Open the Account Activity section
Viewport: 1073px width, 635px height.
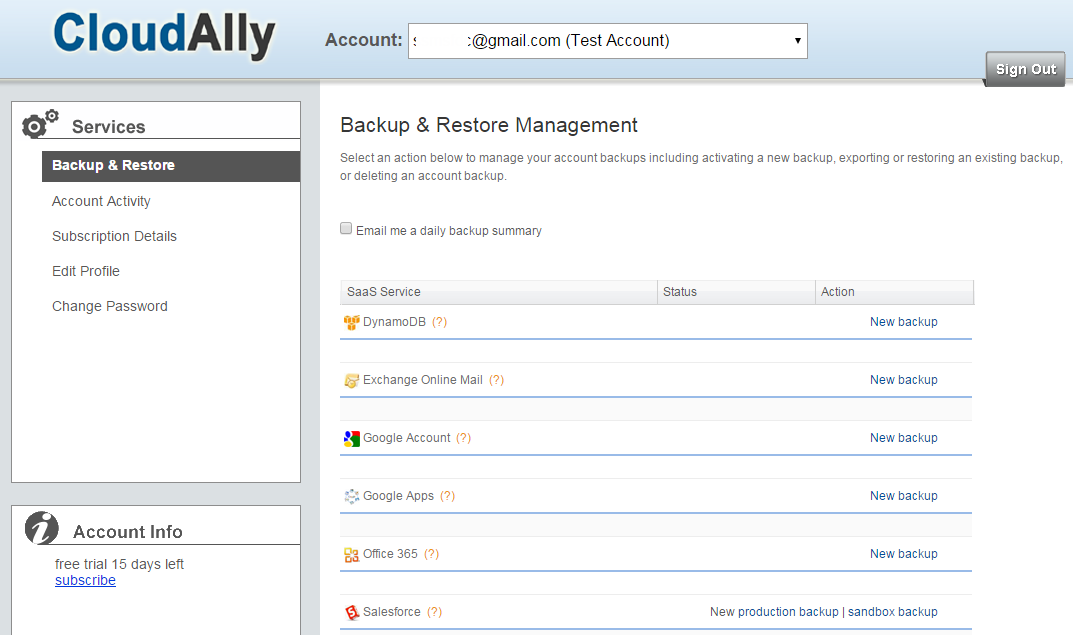click(x=101, y=201)
